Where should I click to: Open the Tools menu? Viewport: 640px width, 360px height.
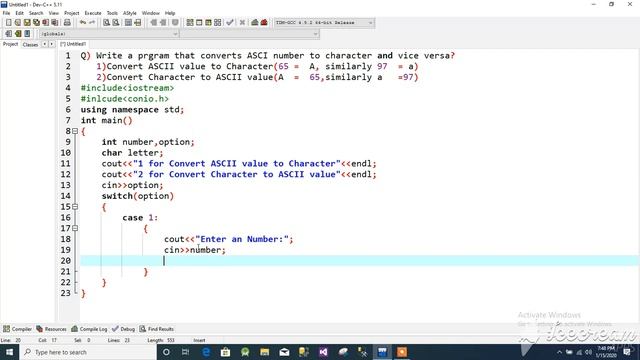point(112,13)
